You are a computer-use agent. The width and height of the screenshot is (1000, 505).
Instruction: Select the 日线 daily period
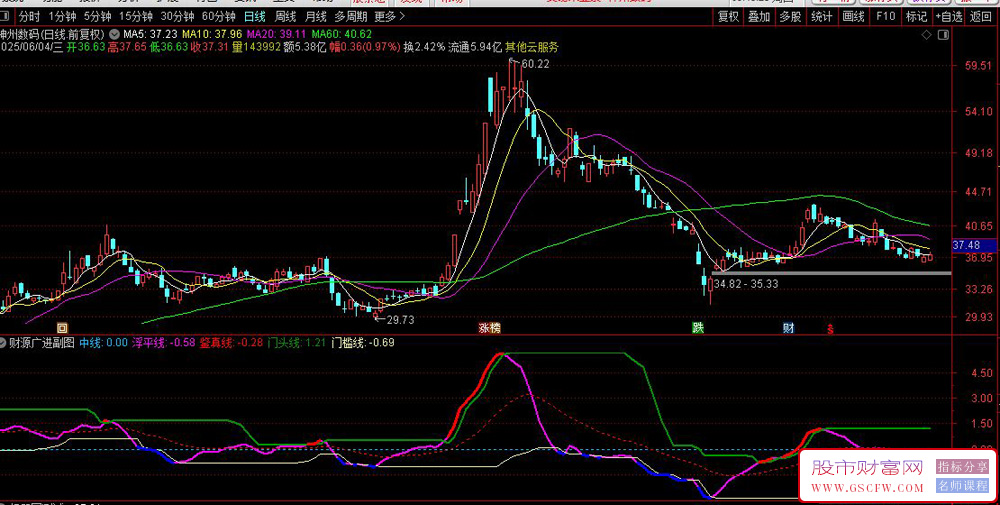[x=254, y=17]
